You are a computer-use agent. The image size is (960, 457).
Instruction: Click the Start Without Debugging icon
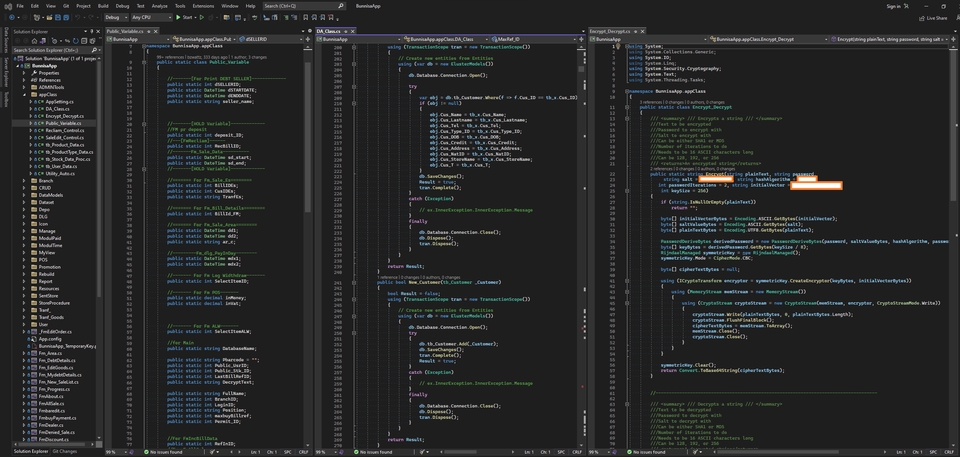click(203, 17)
